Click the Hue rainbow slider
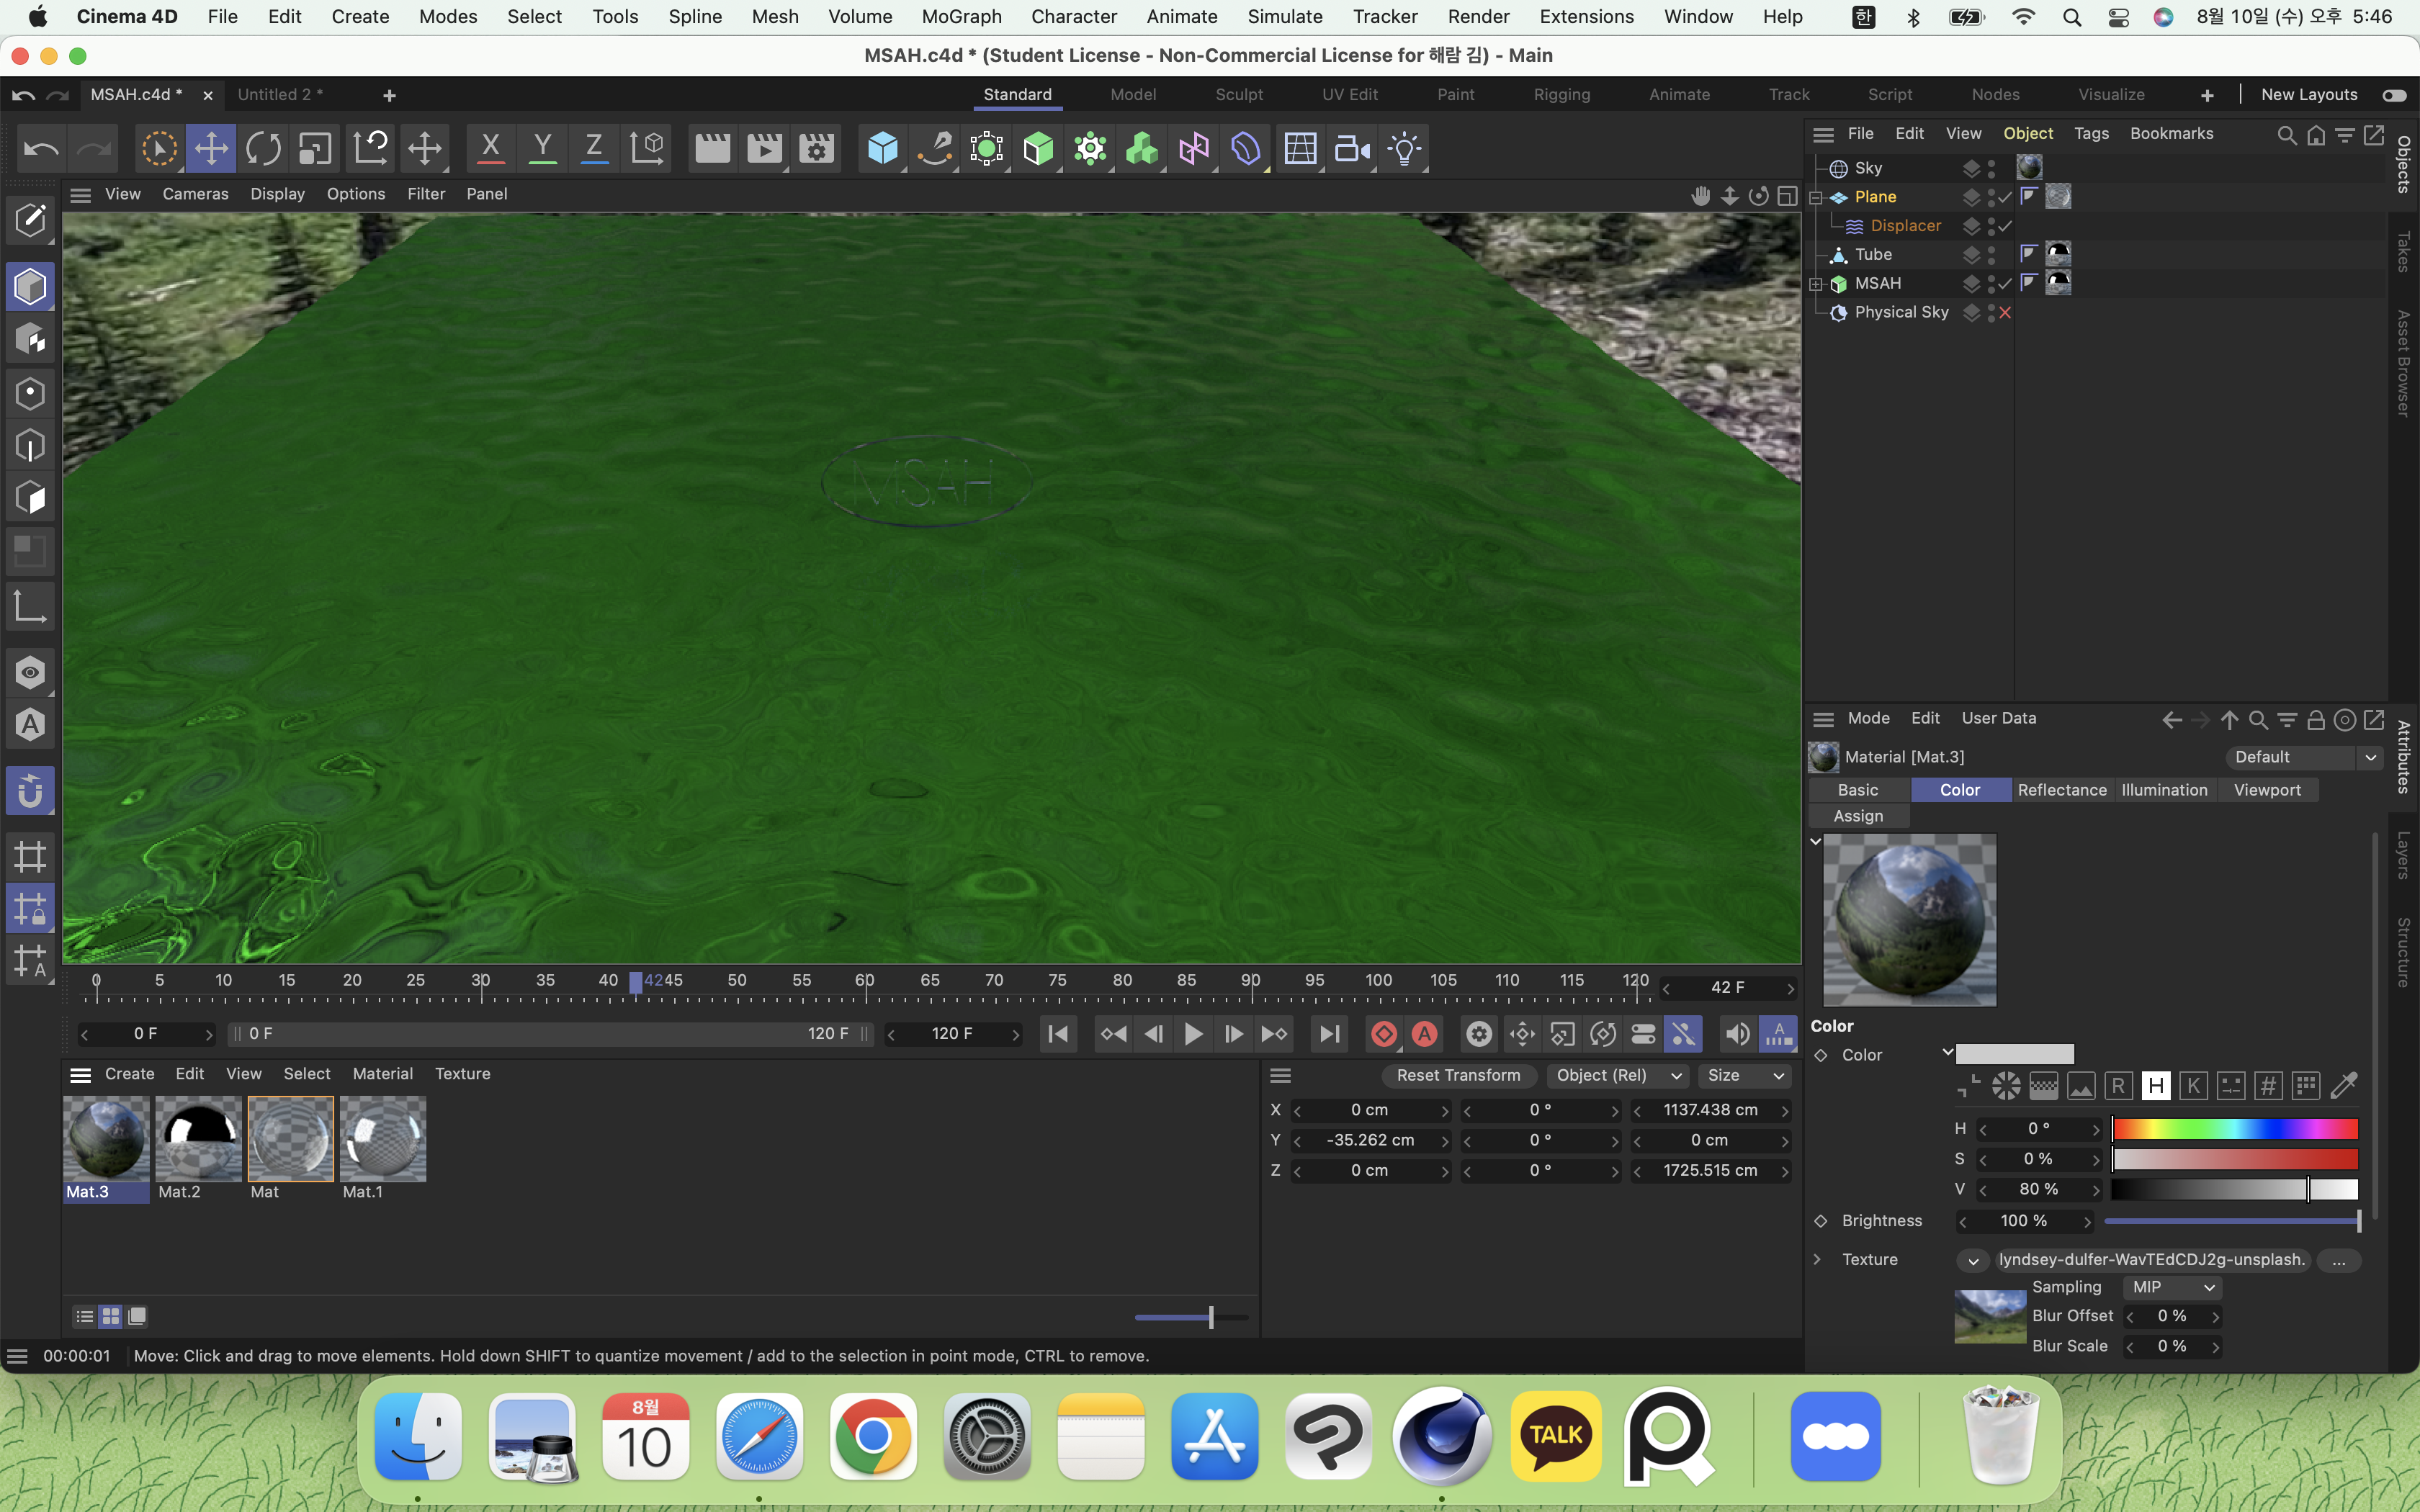2420x1512 pixels. click(2235, 1129)
